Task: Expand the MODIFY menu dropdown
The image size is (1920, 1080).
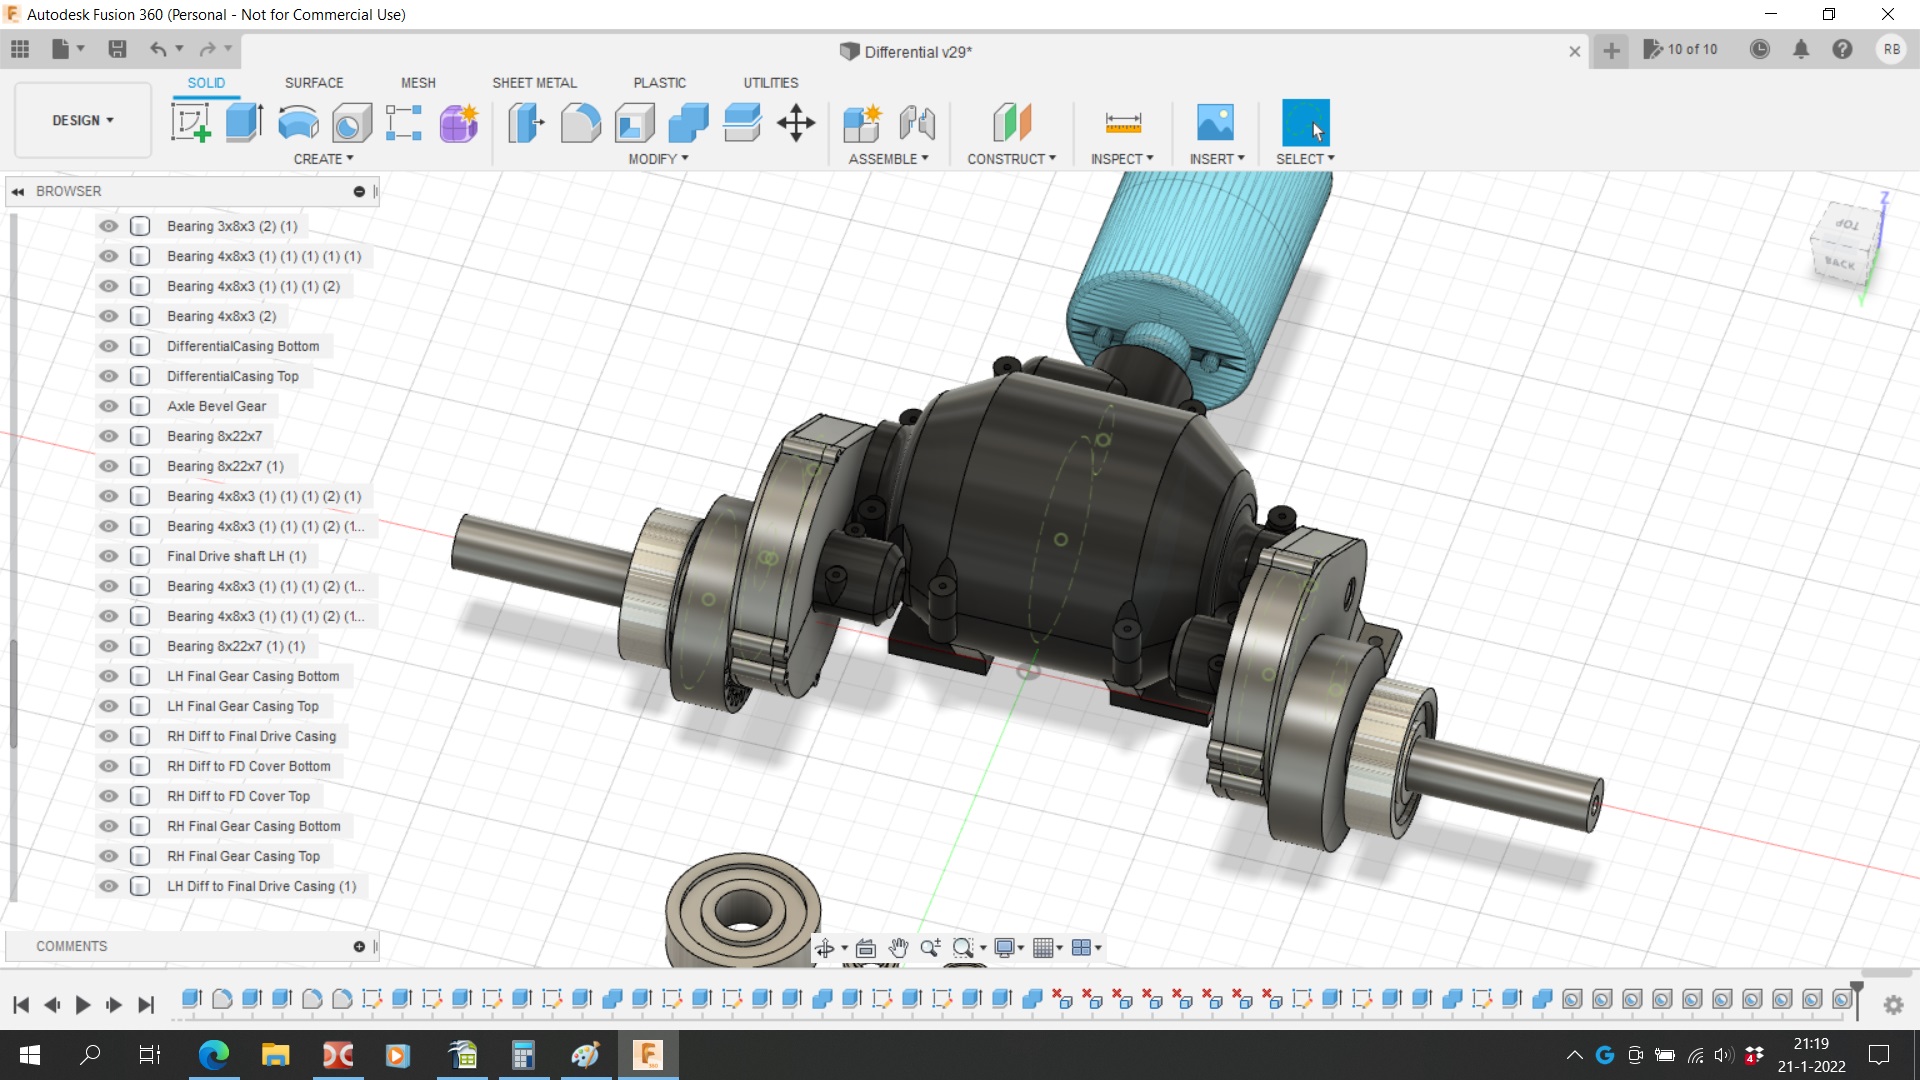Action: (658, 159)
